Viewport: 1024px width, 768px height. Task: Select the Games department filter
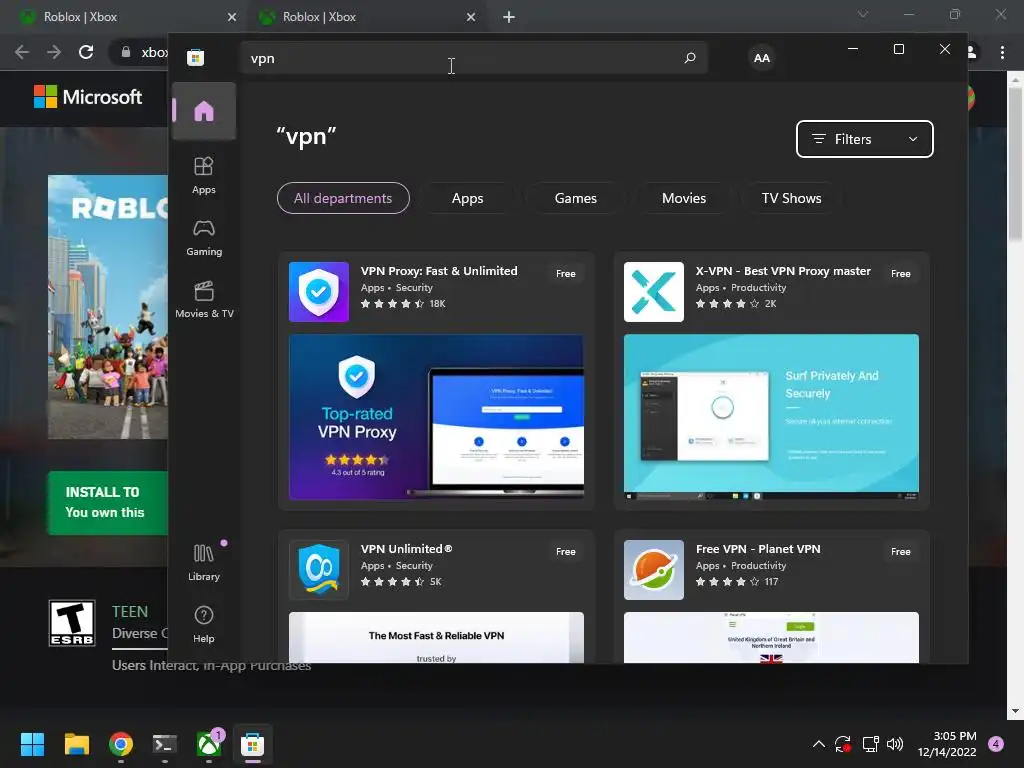pos(575,198)
